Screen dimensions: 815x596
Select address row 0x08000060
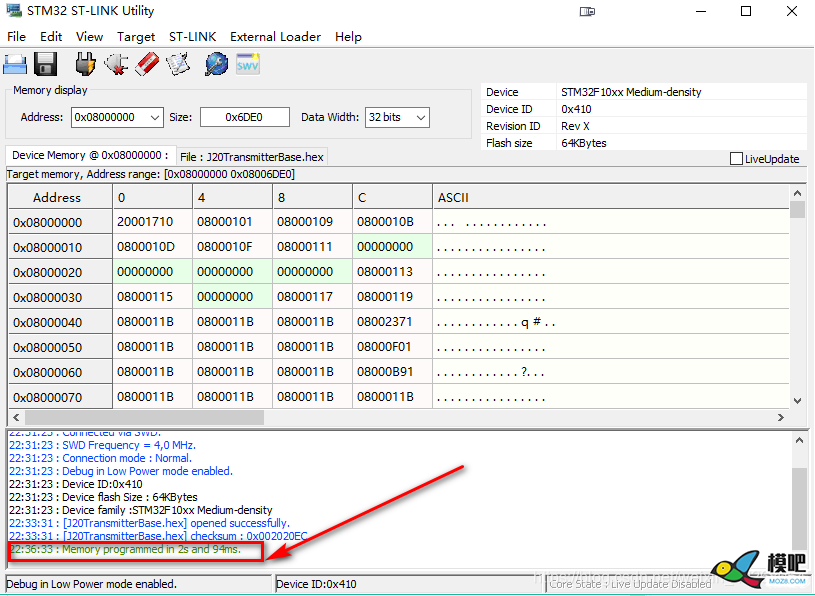pos(60,372)
